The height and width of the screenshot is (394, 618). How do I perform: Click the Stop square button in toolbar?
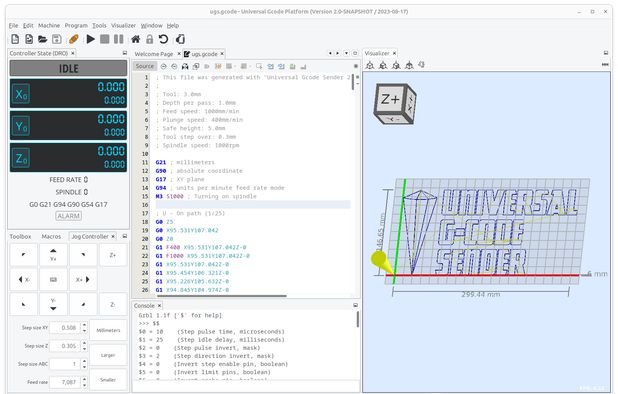pos(104,39)
